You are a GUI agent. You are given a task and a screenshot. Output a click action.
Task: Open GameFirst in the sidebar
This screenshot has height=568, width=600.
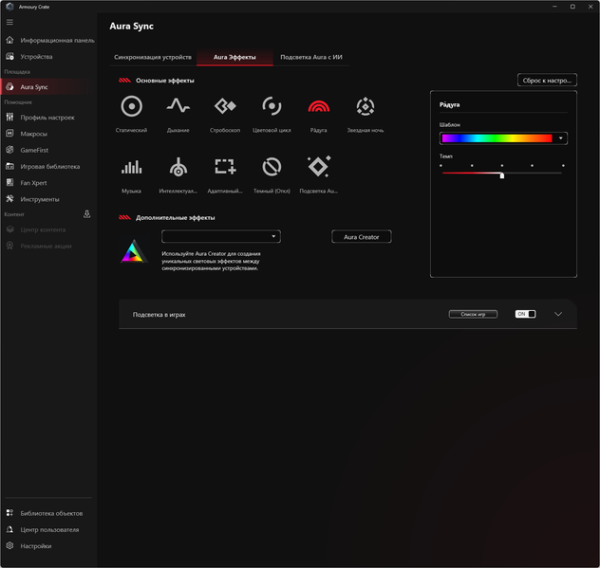[49, 150]
